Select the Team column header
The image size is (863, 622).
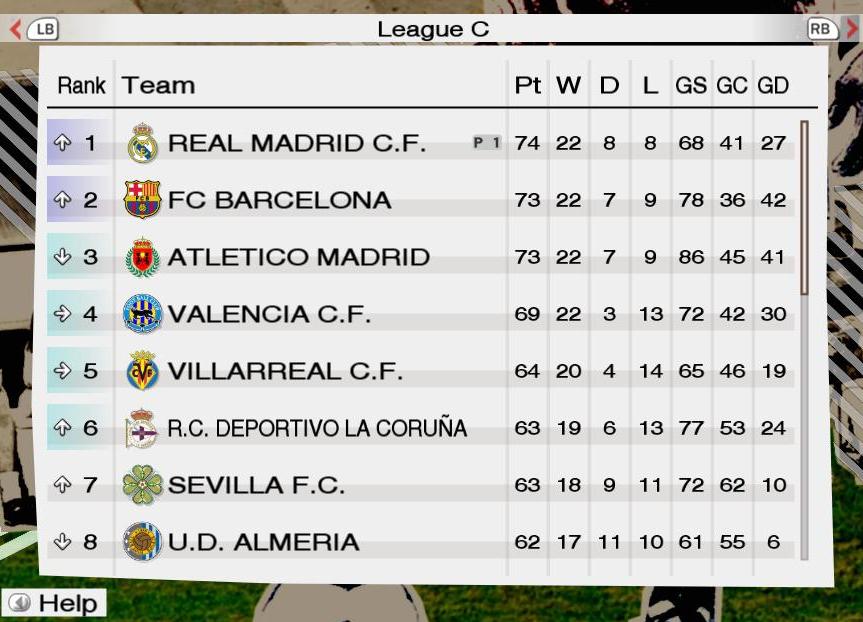(x=158, y=85)
